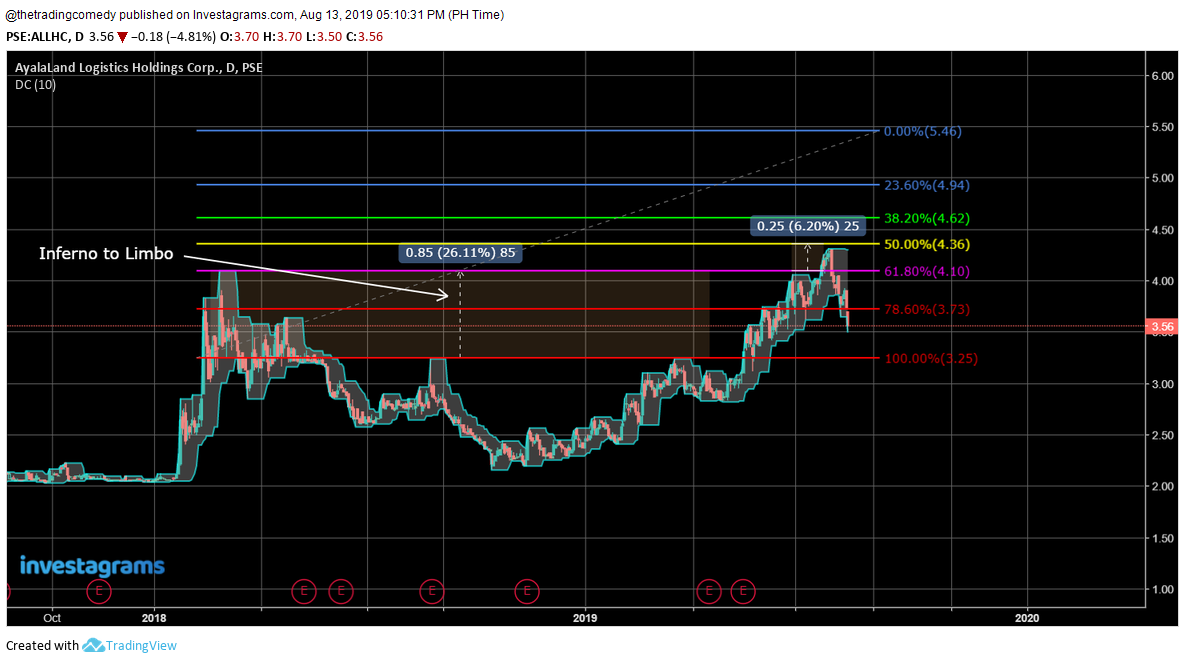Select the yellow 50.00%(4.36) Fibonacci label
This screenshot has height=663, width=1185.
[927, 245]
